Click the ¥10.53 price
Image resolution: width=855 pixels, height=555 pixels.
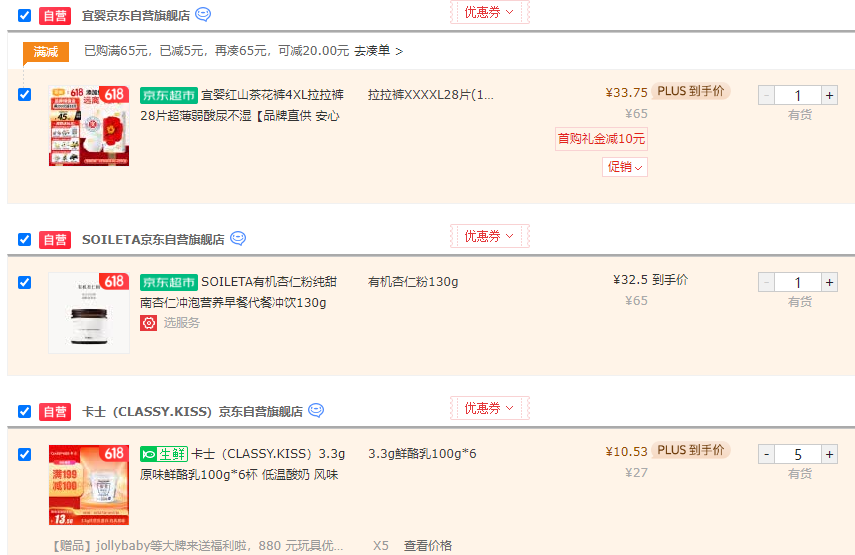(627, 451)
